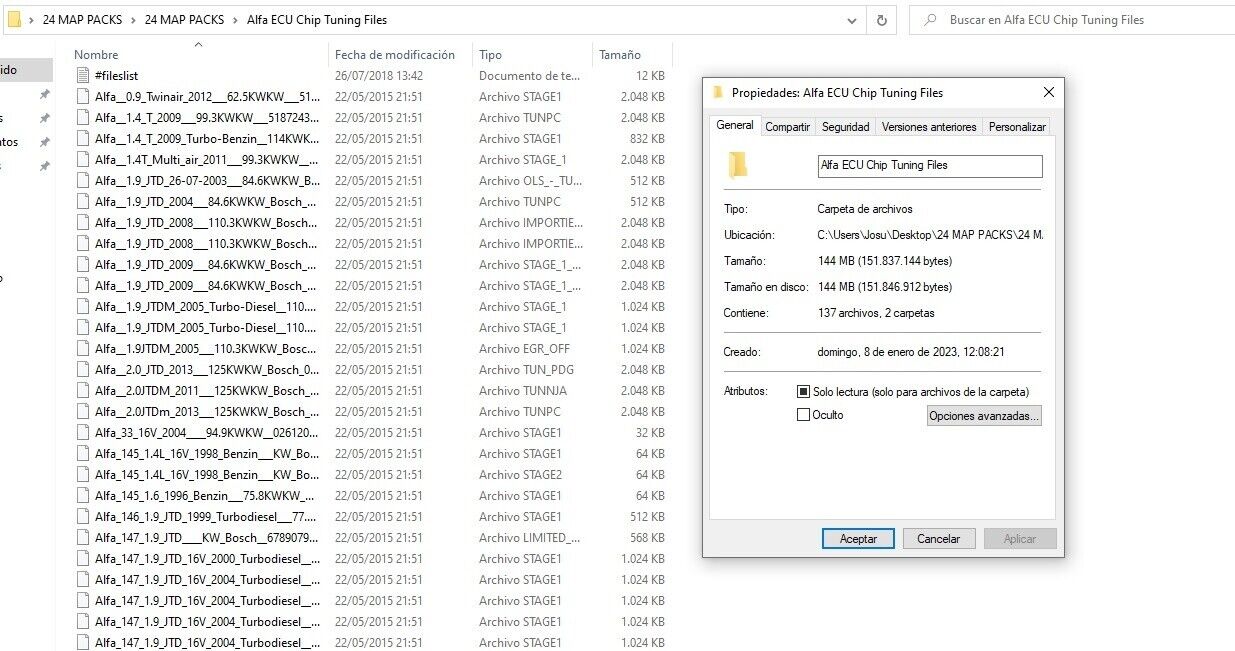
Task: Click the file icon of Alfa__1.9JTDM_2005 EGR_OFF row
Action: pos(84,349)
